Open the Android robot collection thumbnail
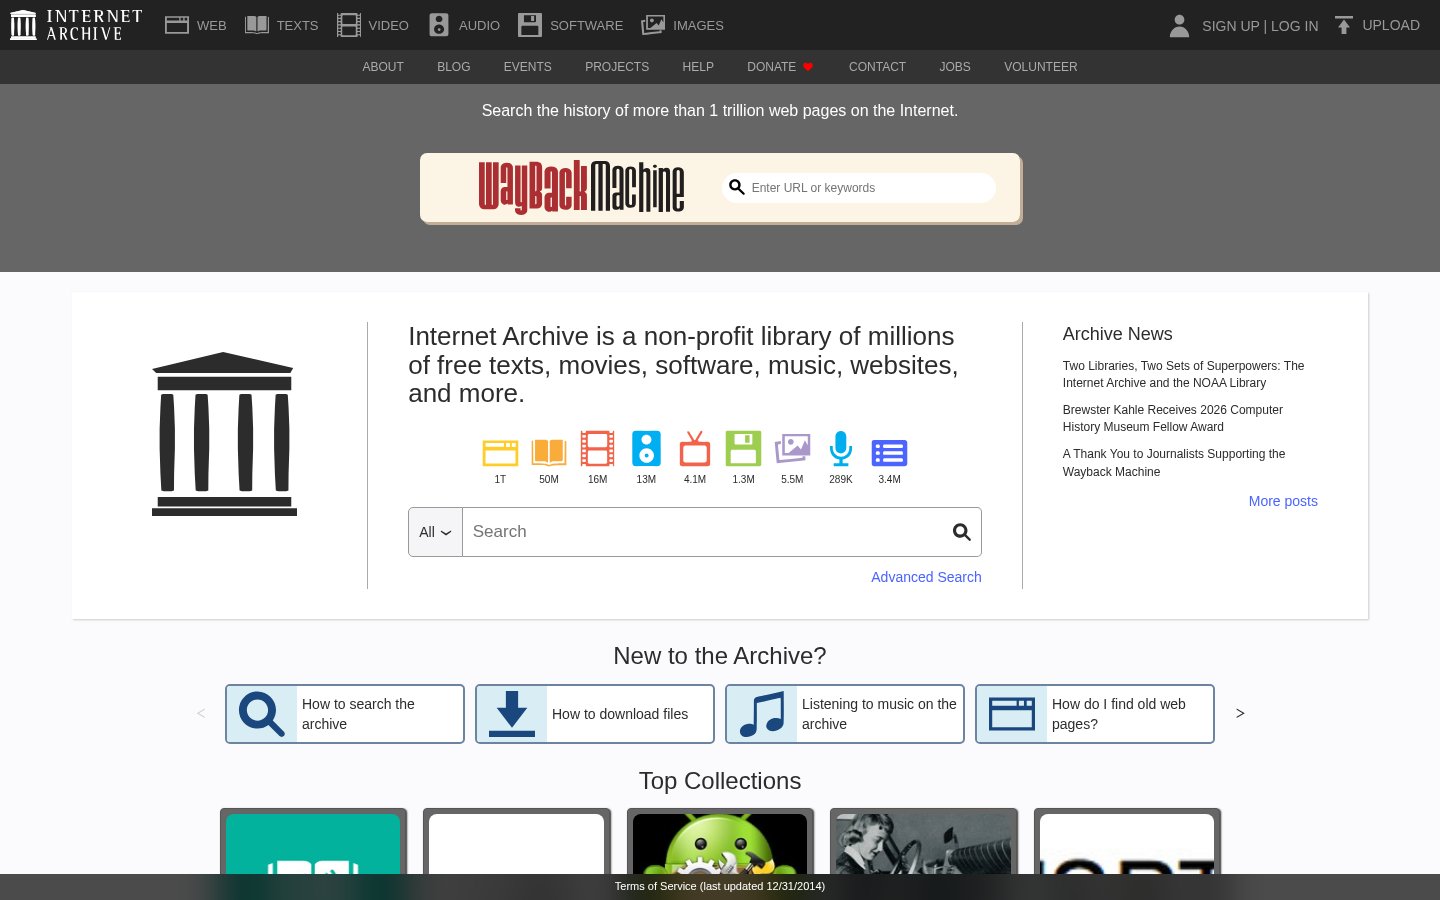Screen dimensions: 1440x900 pyautogui.click(x=720, y=844)
